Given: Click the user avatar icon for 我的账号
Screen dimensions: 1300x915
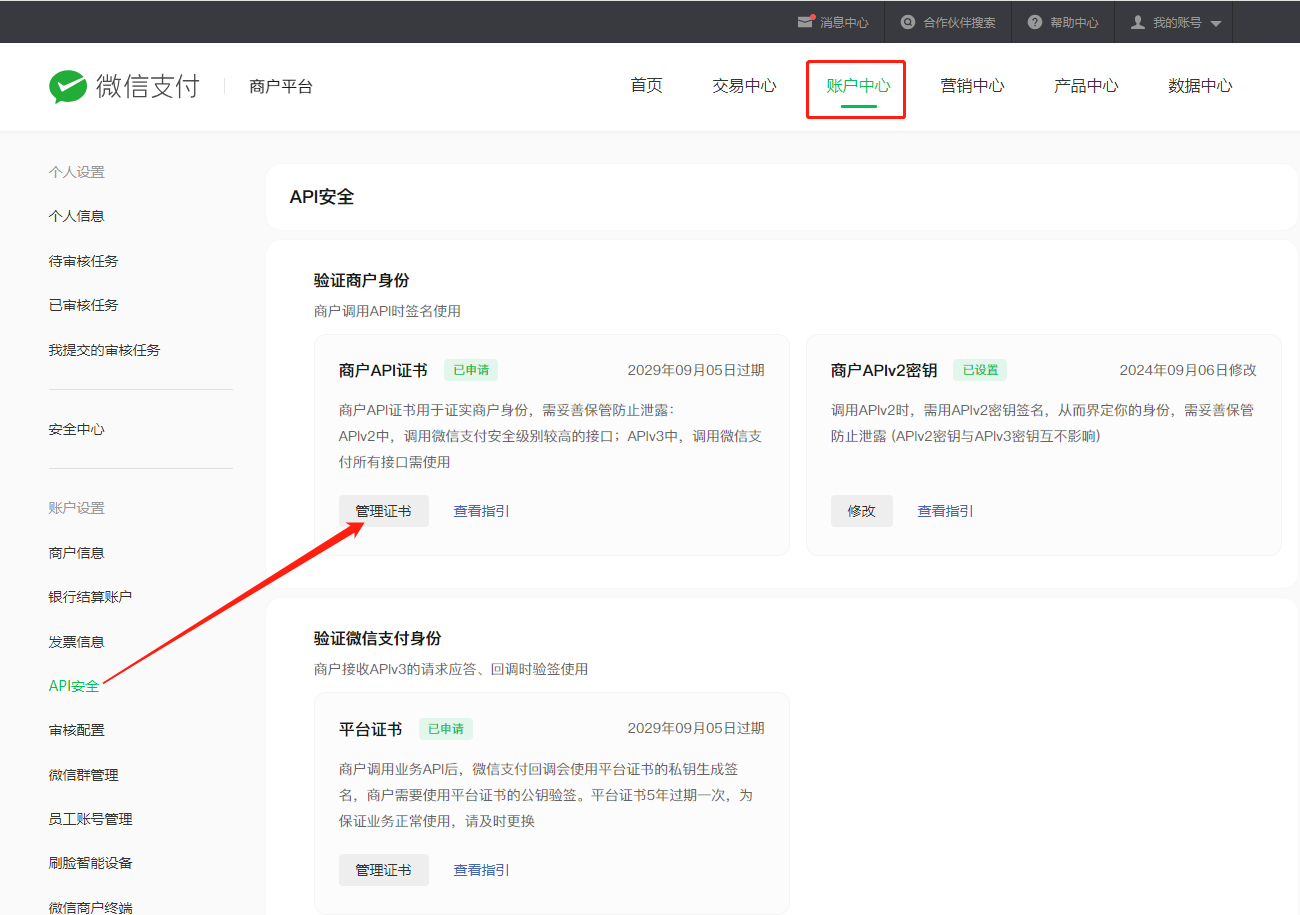Looking at the screenshot, I should pyautogui.click(x=1138, y=22).
